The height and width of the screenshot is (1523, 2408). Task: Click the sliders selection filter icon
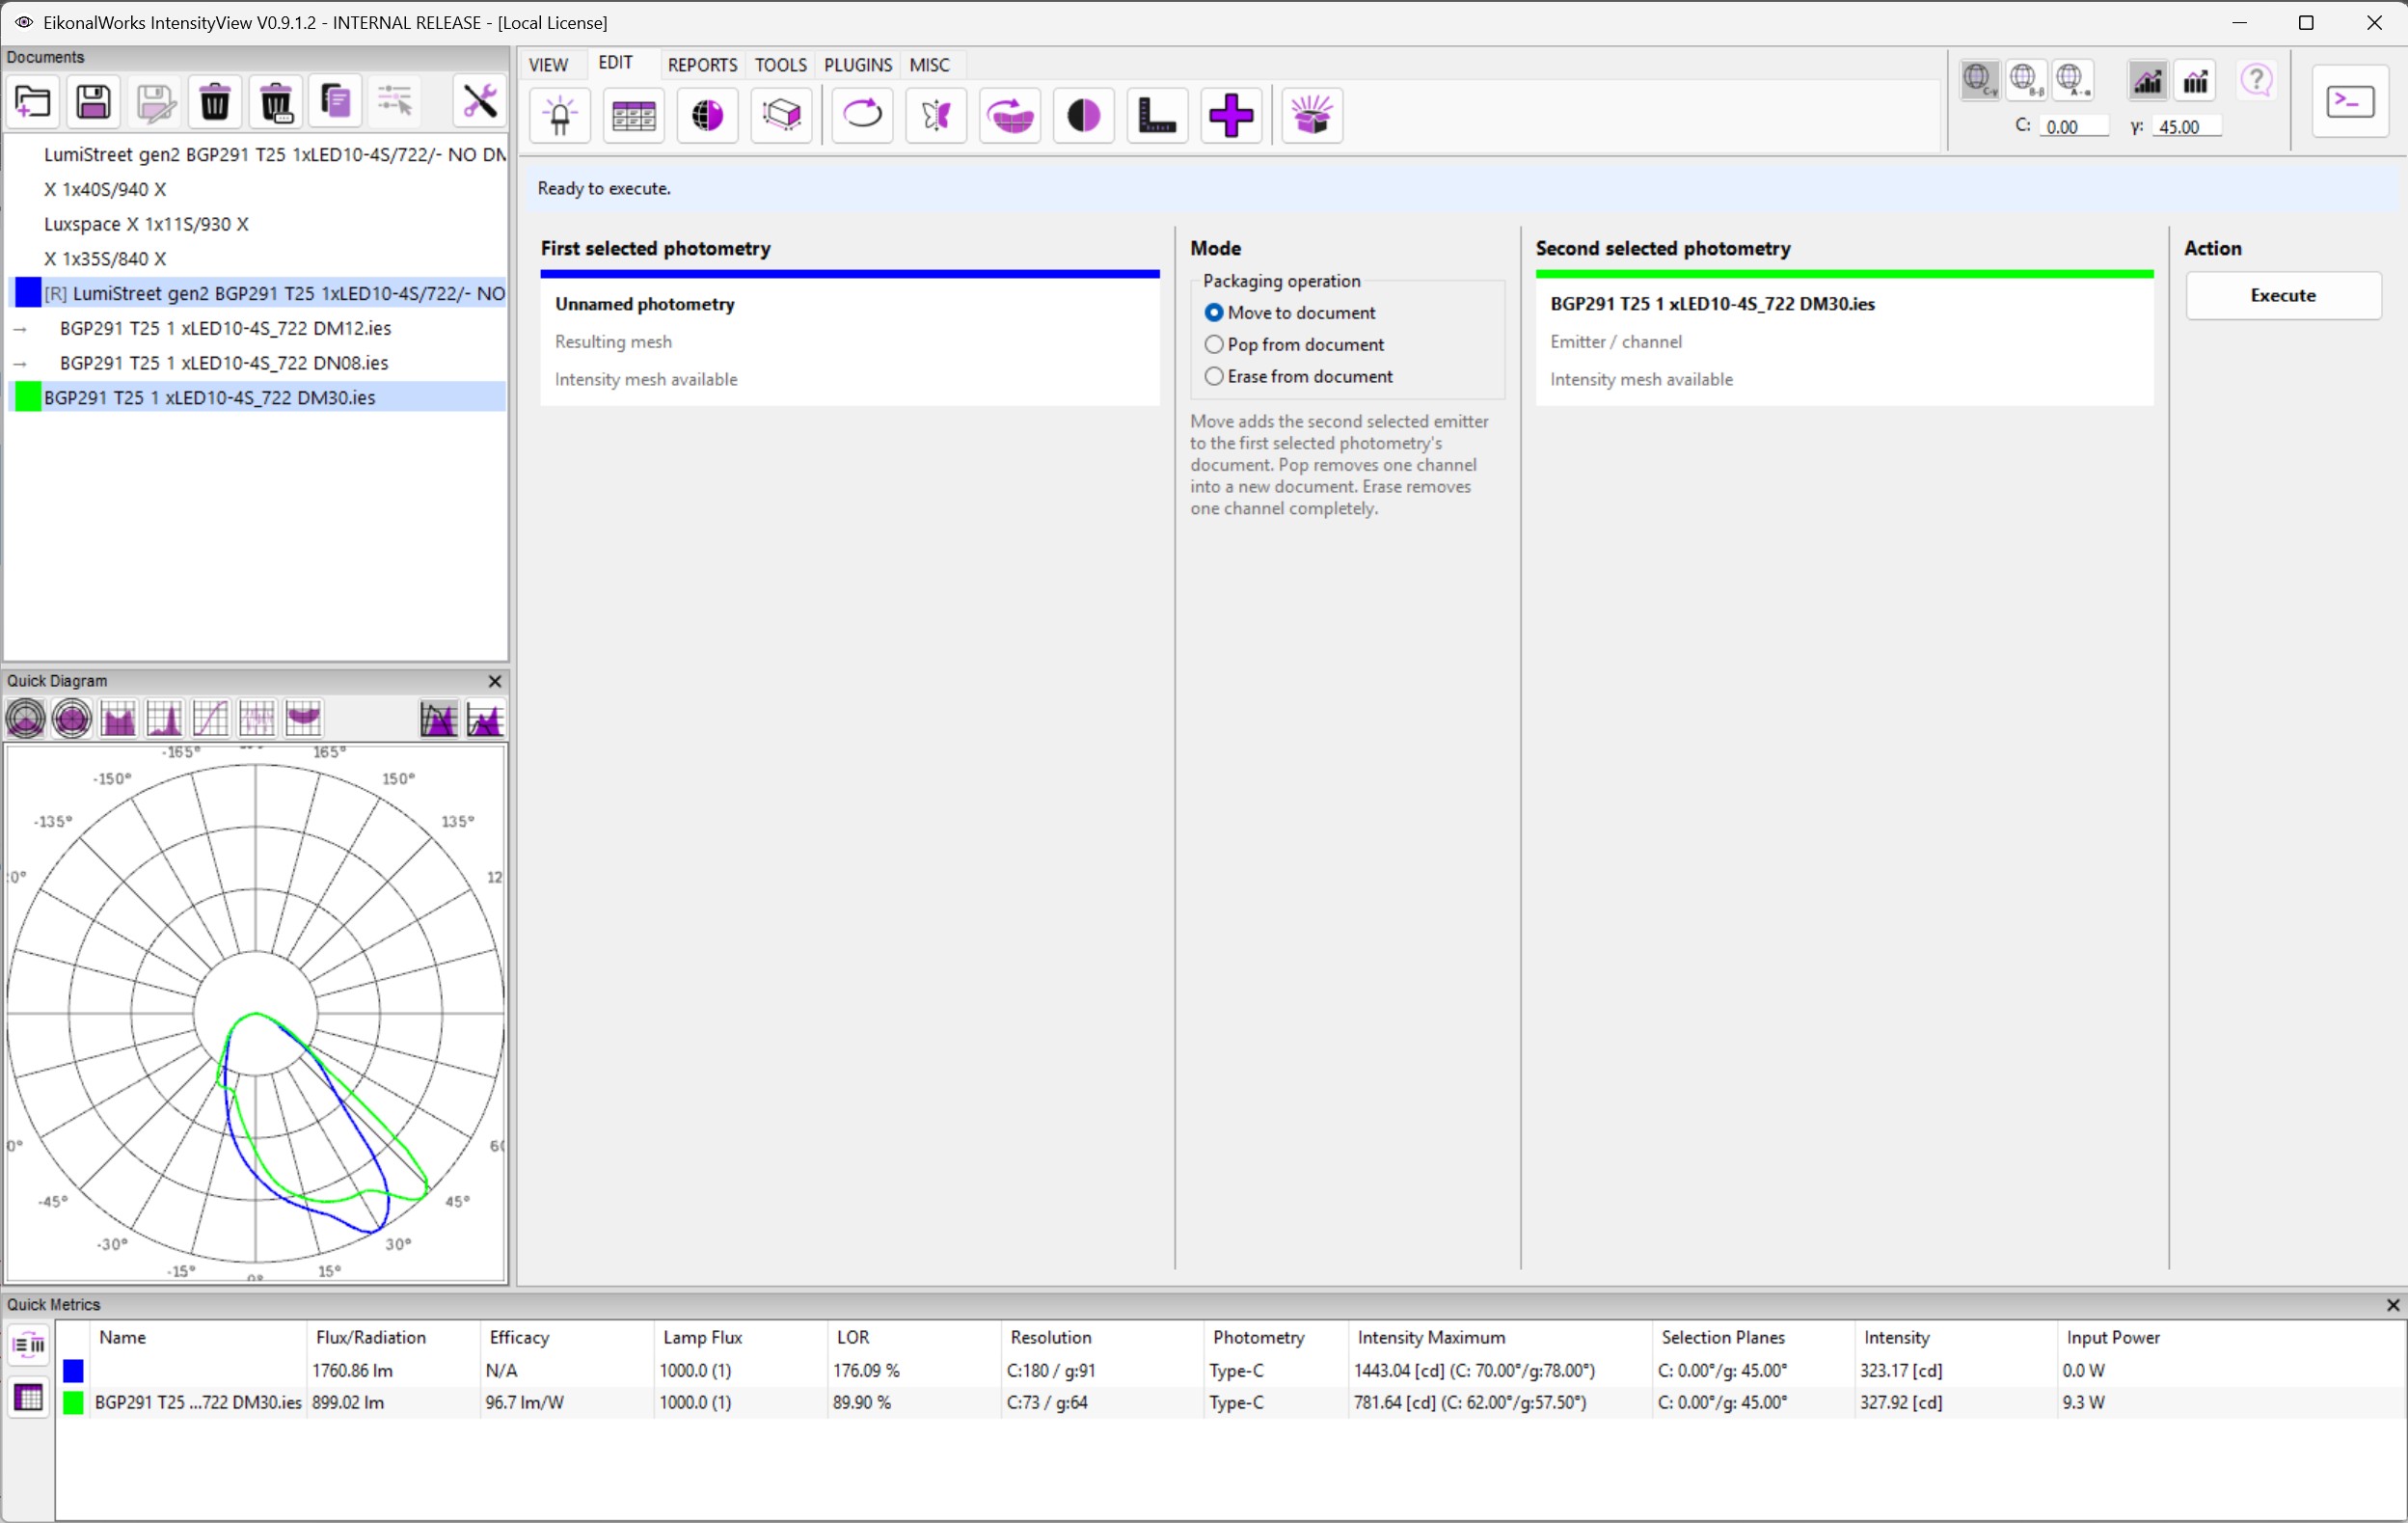pos(396,101)
